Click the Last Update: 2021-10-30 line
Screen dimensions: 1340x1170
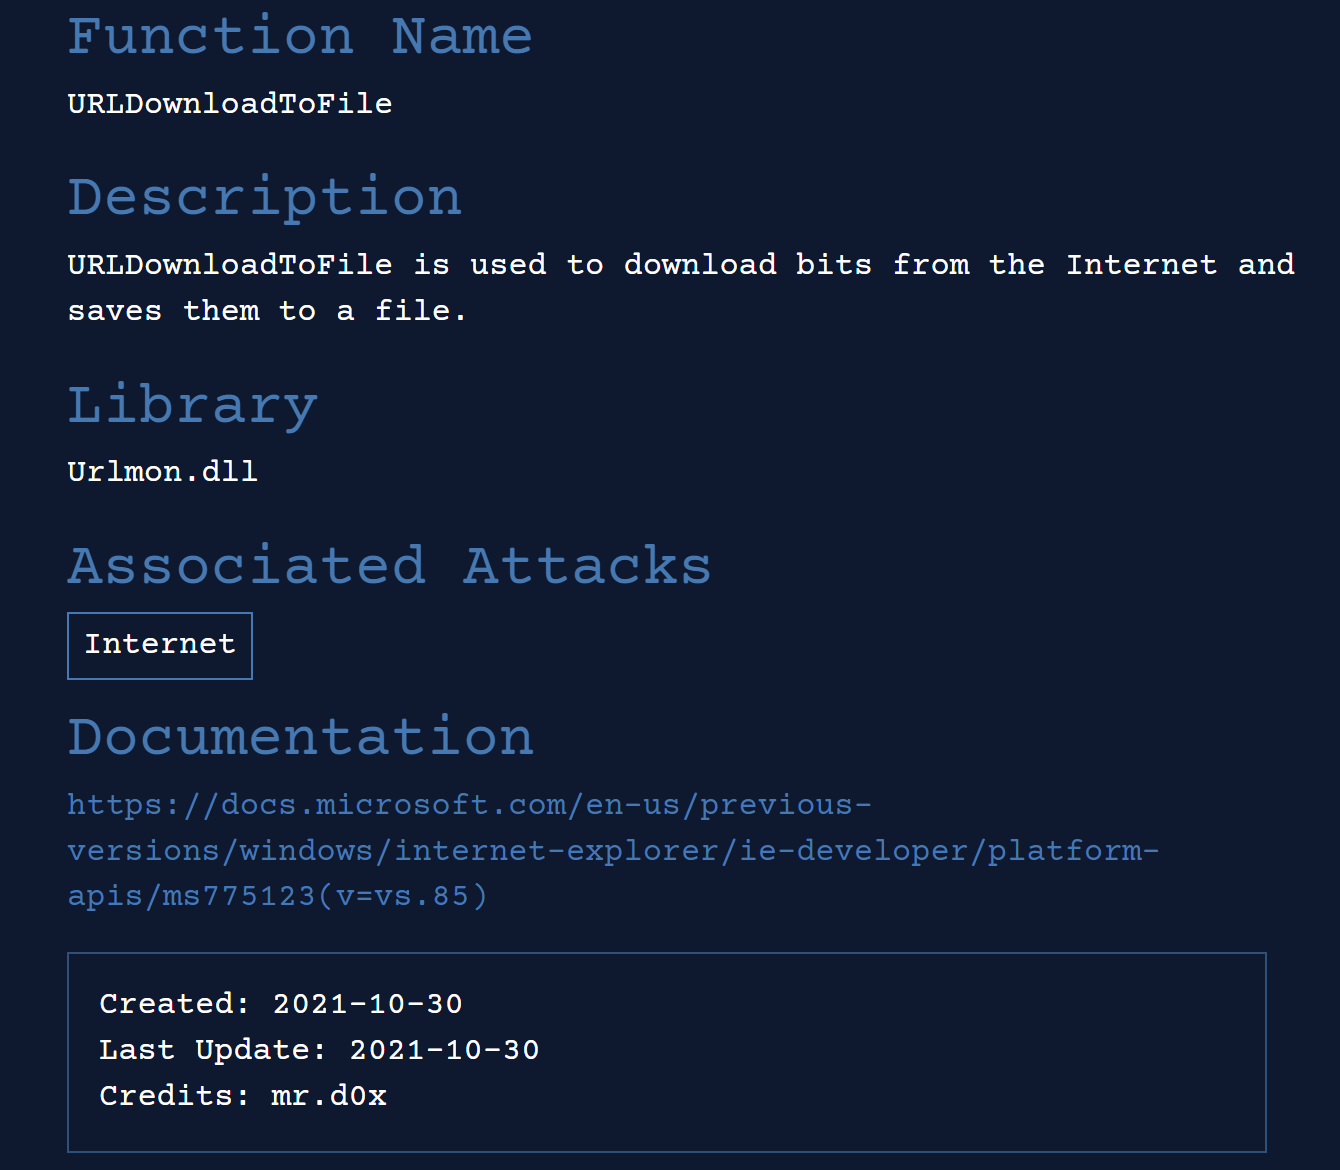319,1050
